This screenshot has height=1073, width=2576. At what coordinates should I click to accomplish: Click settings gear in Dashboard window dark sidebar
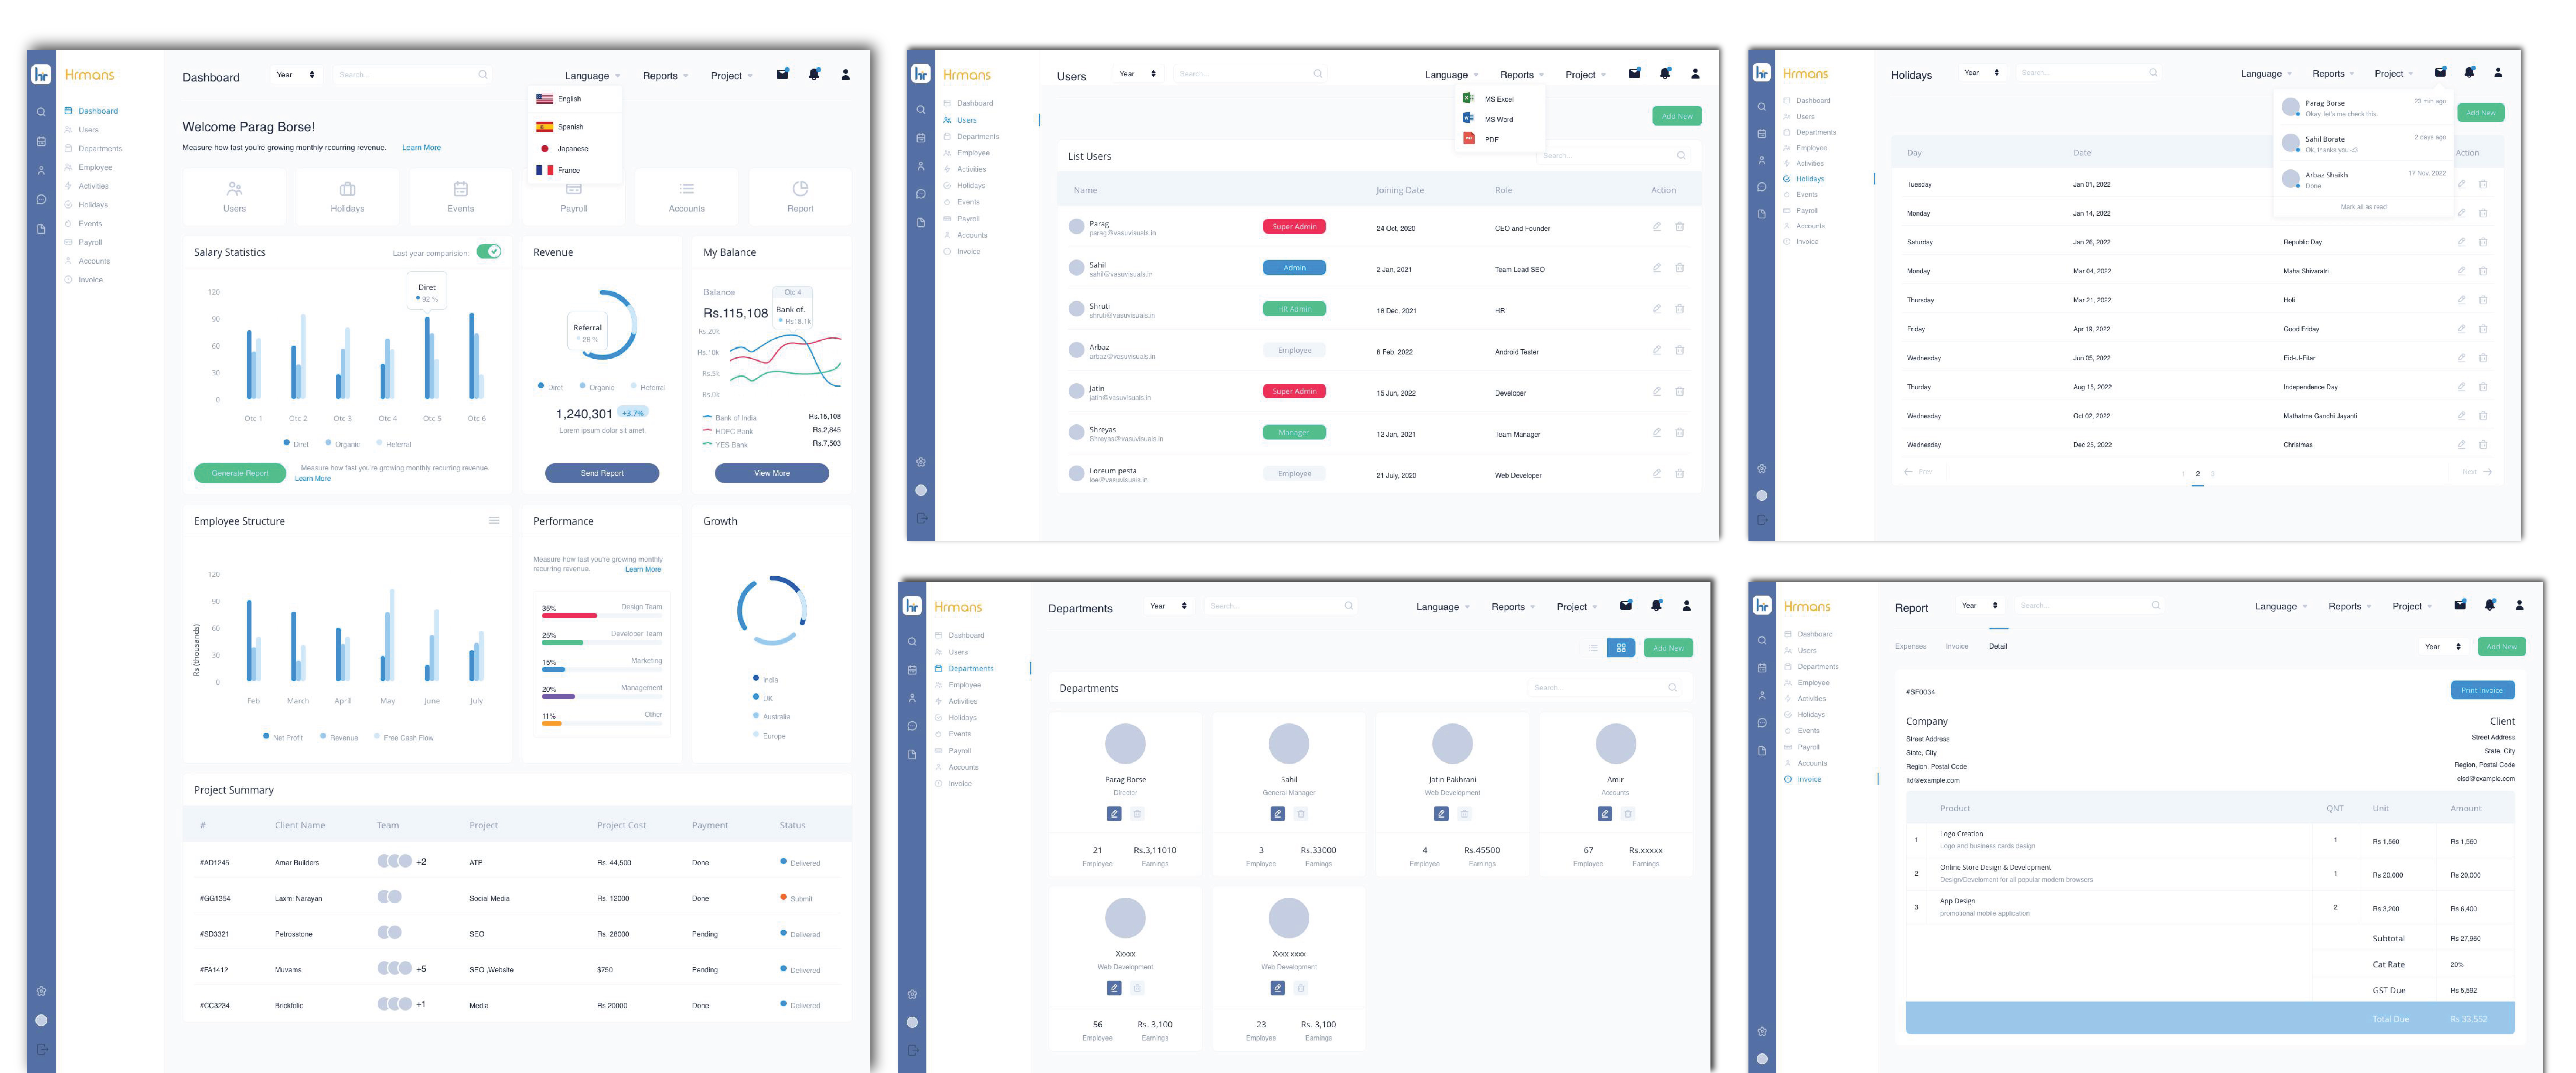pos(41,991)
